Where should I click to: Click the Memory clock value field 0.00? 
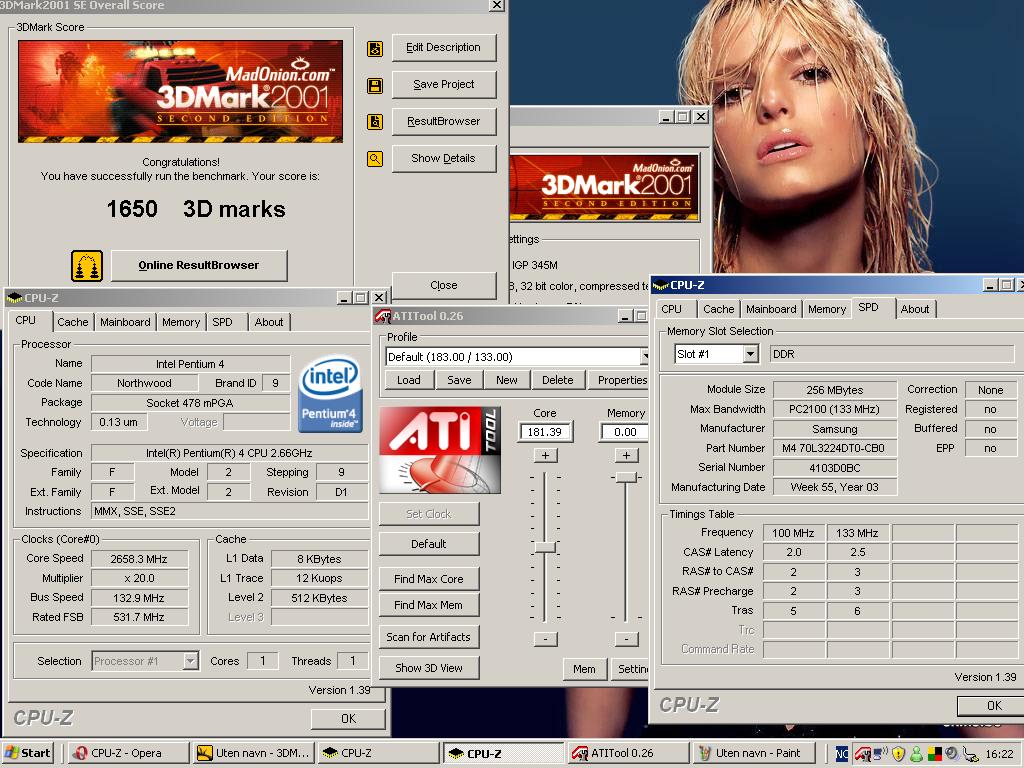tap(624, 432)
